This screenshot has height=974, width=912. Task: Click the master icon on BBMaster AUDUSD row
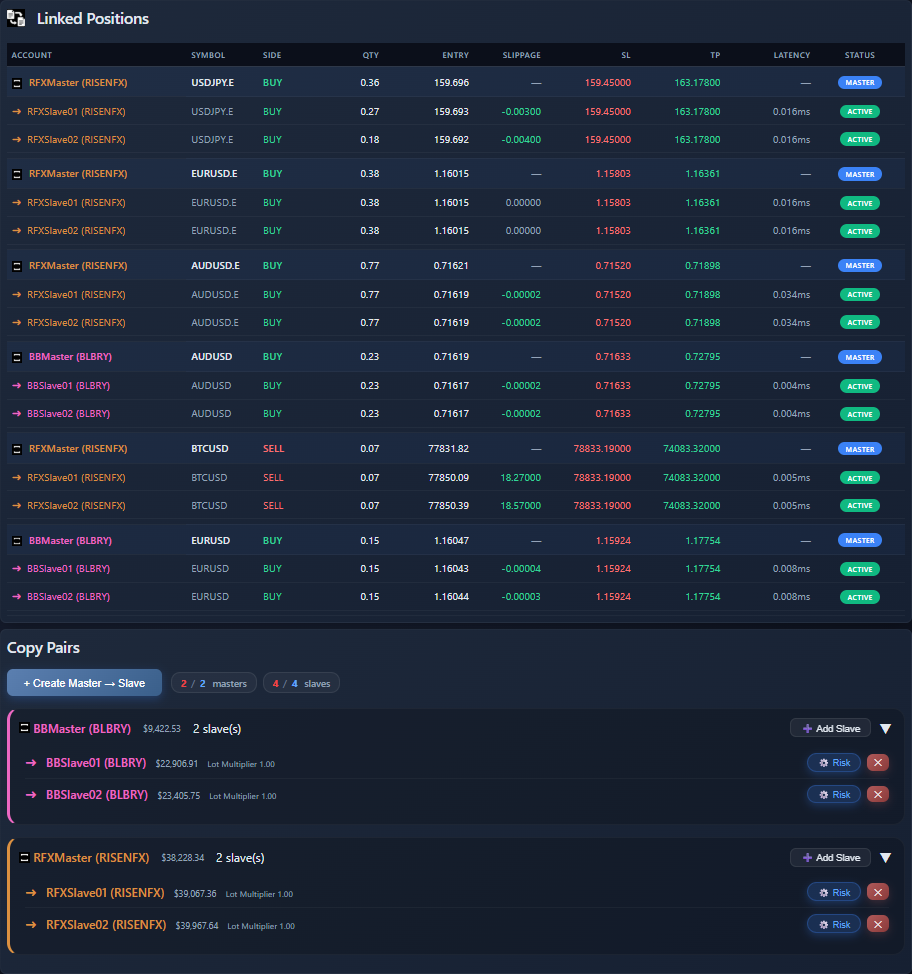click(x=17, y=358)
